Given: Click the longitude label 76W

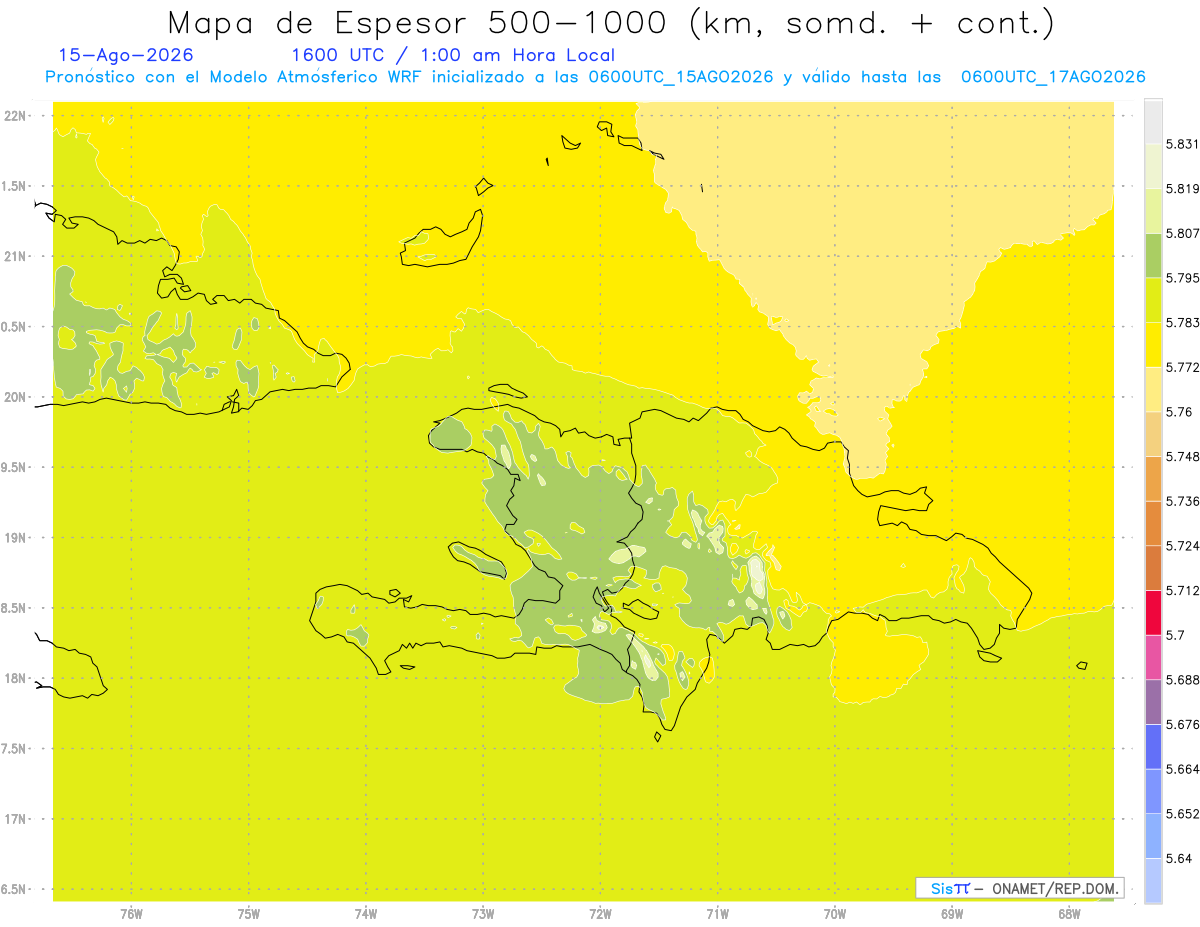Looking at the screenshot, I should [x=131, y=914].
